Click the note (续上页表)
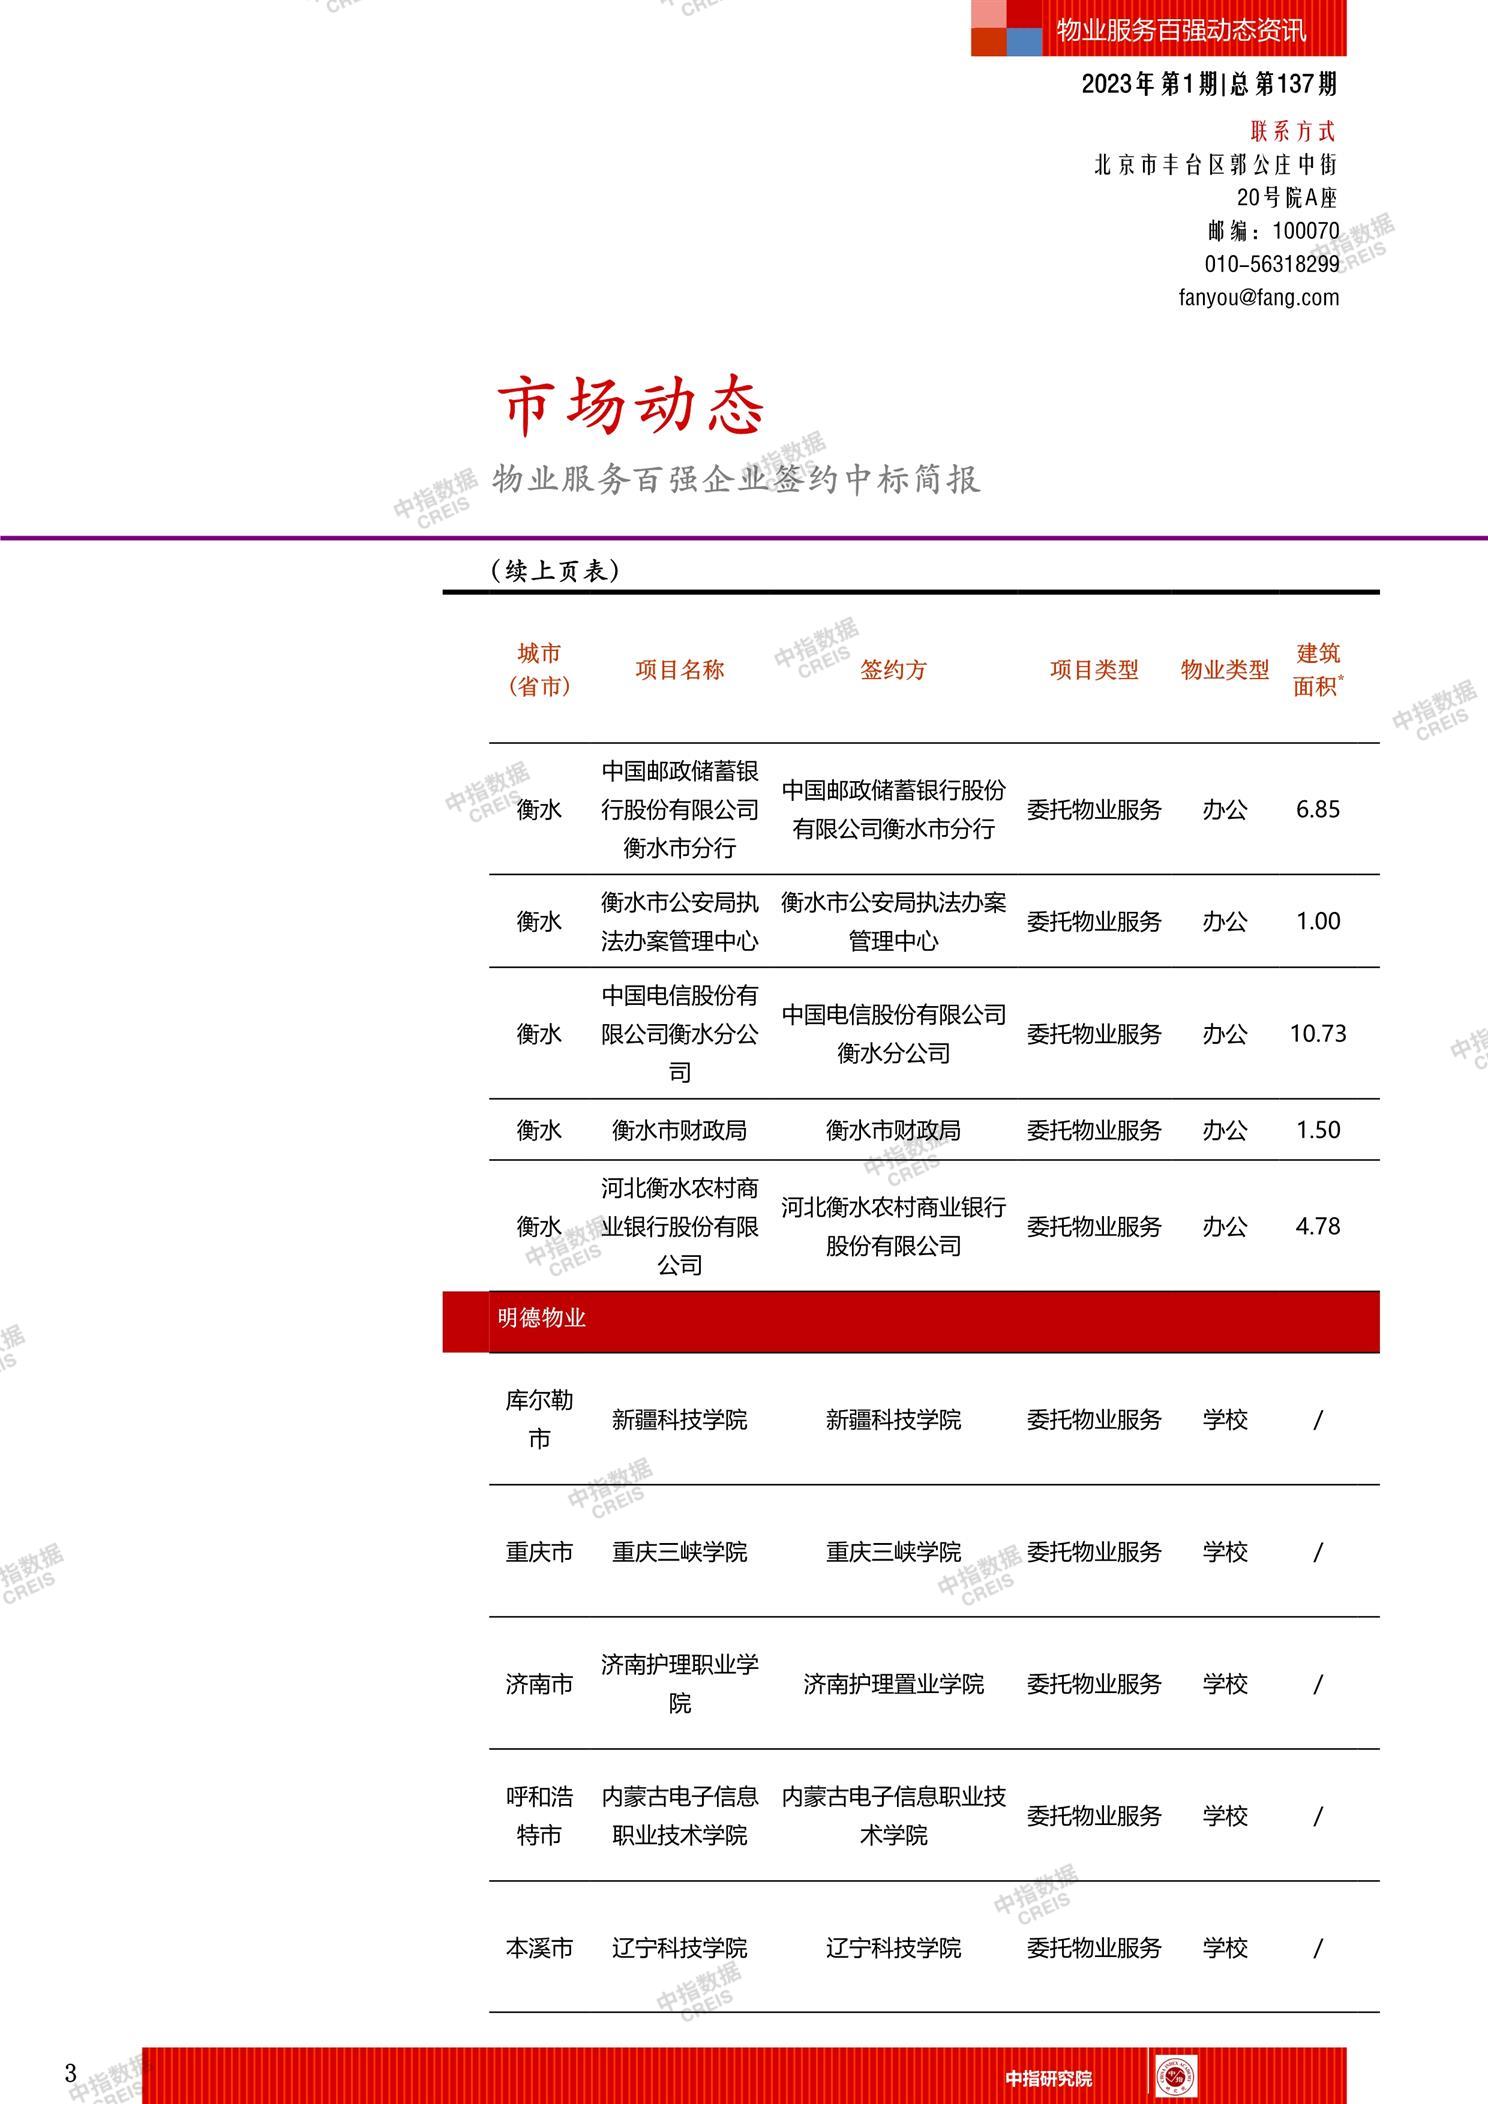 tap(556, 570)
